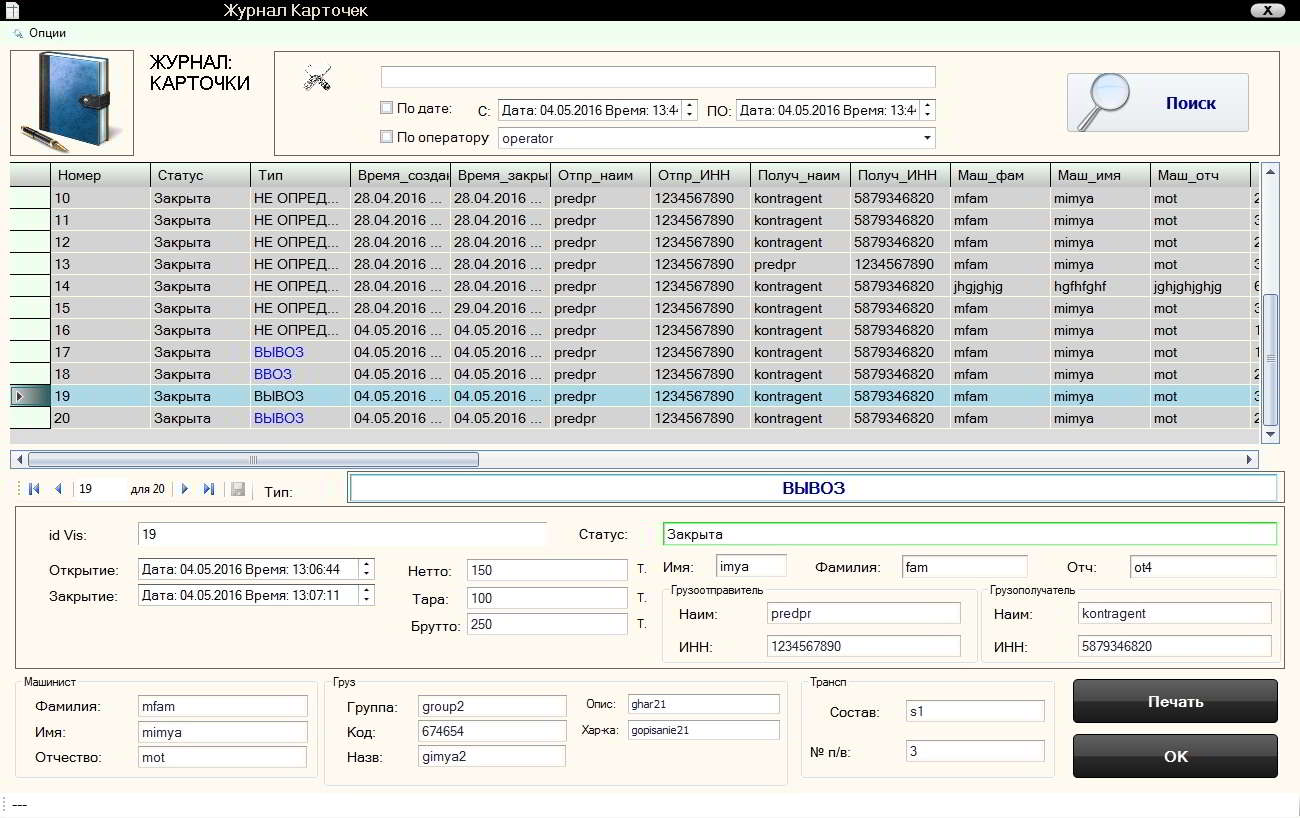The image size is (1300, 818).
Task: Go to first record in navigator
Action: tap(35, 489)
